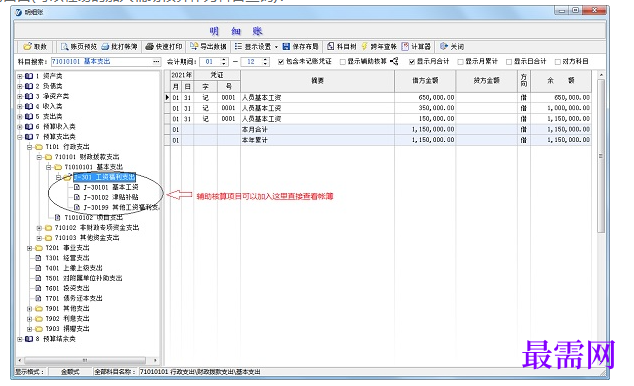Collapse the 71010101 基本支出 node
This screenshot has width=634, height=386.
(49, 167)
